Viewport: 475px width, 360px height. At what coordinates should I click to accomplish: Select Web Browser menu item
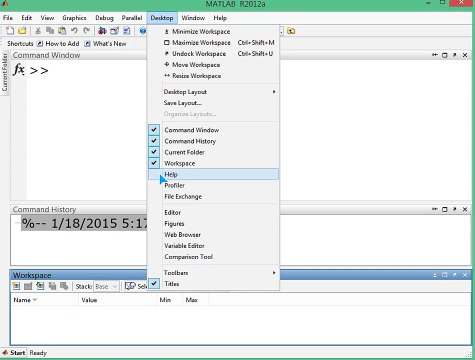click(x=213, y=235)
